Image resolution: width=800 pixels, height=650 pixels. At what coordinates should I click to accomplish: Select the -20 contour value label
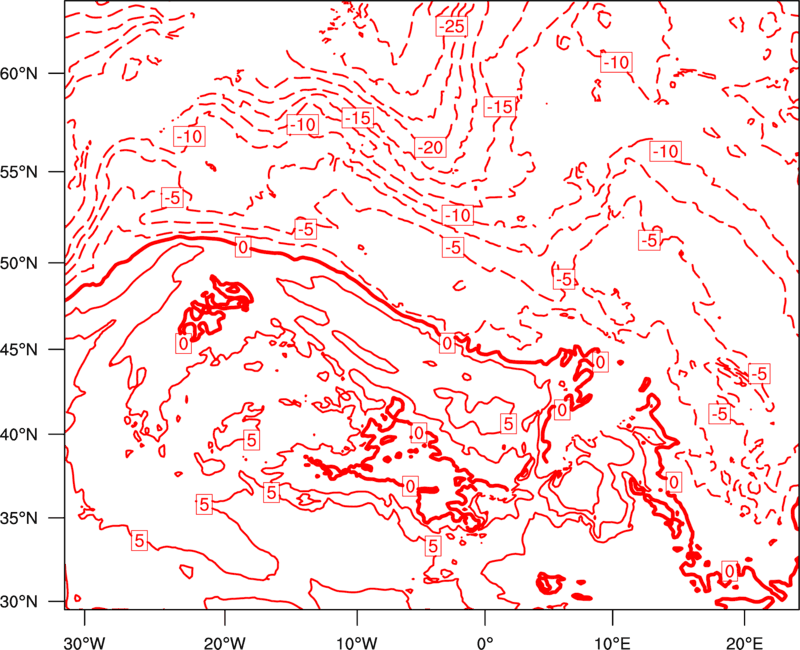pyautogui.click(x=431, y=148)
